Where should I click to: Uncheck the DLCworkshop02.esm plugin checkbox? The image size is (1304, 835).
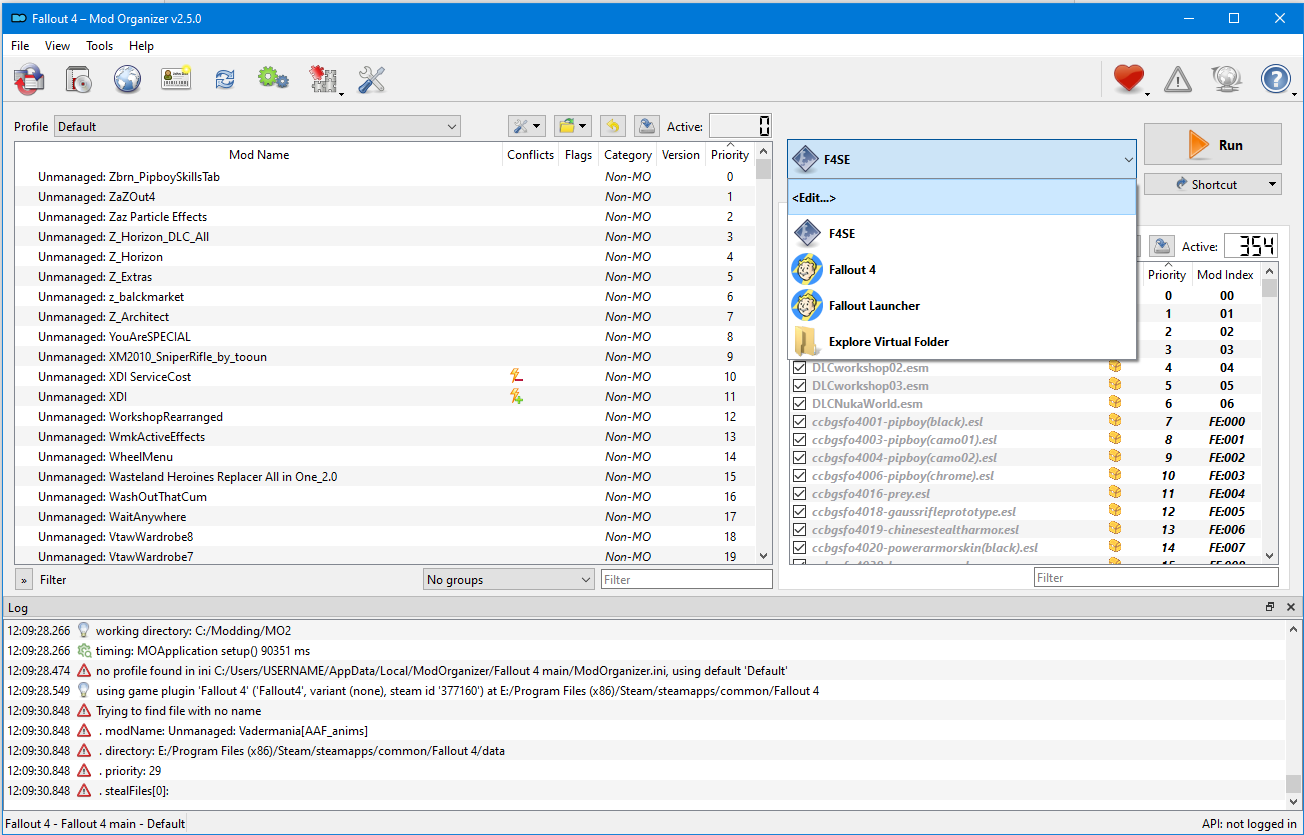click(799, 368)
